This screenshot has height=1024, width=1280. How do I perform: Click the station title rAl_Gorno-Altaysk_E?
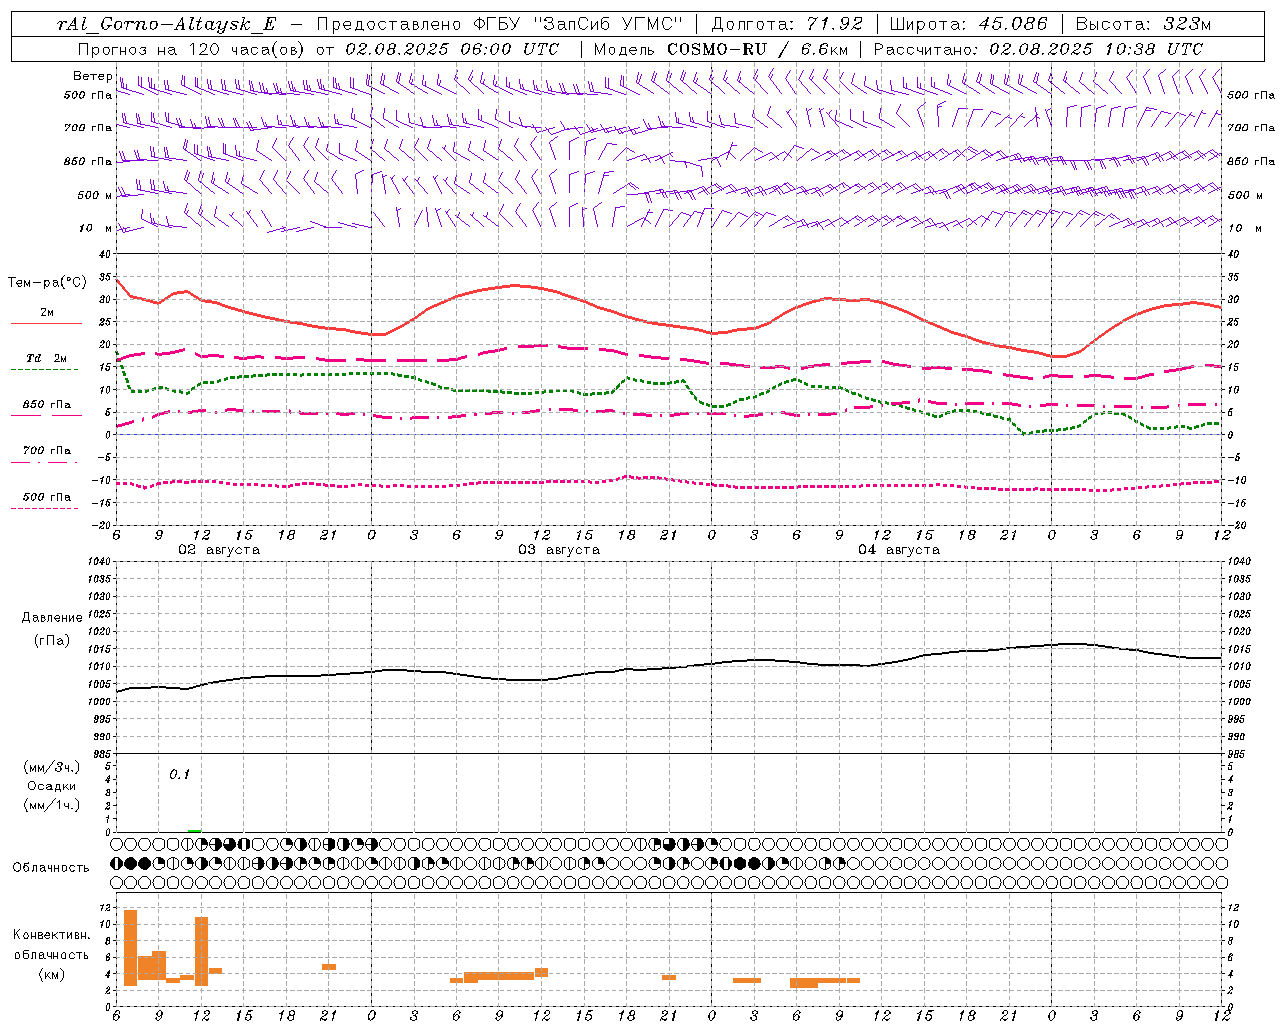(x=166, y=24)
